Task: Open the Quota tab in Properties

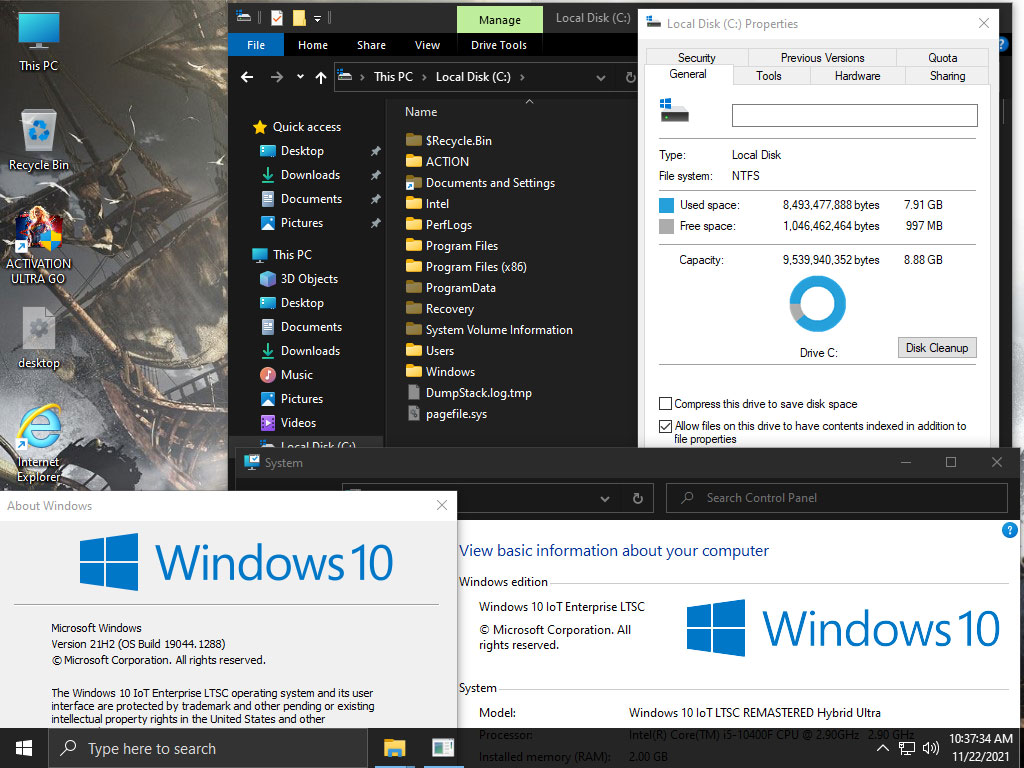Action: point(942,57)
